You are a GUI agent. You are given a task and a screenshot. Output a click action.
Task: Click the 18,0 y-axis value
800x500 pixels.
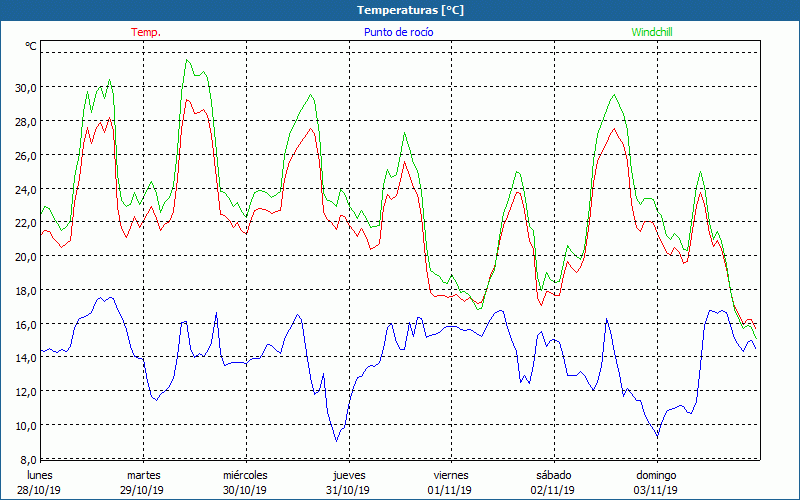pos(26,291)
